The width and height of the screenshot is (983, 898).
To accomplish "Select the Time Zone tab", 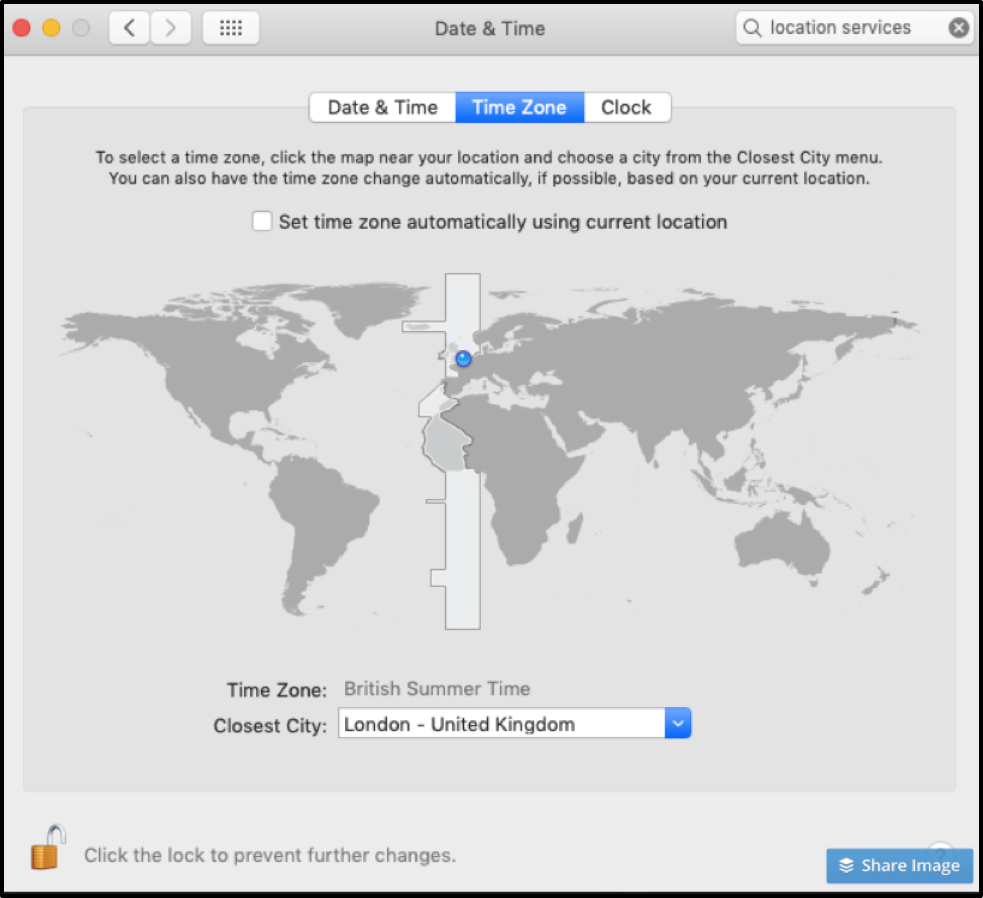I will coord(519,108).
